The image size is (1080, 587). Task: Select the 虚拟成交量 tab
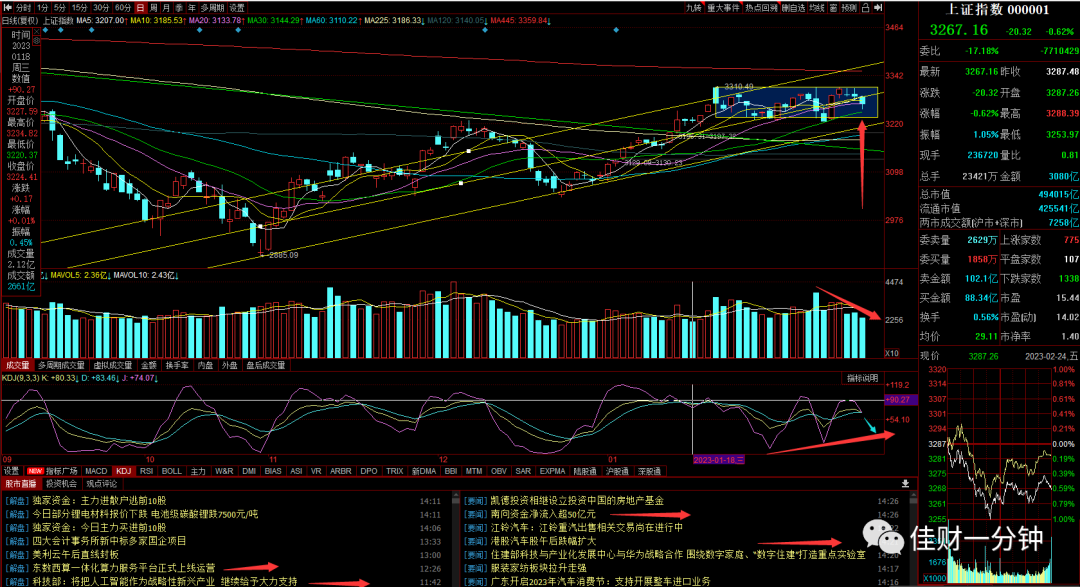113,365
